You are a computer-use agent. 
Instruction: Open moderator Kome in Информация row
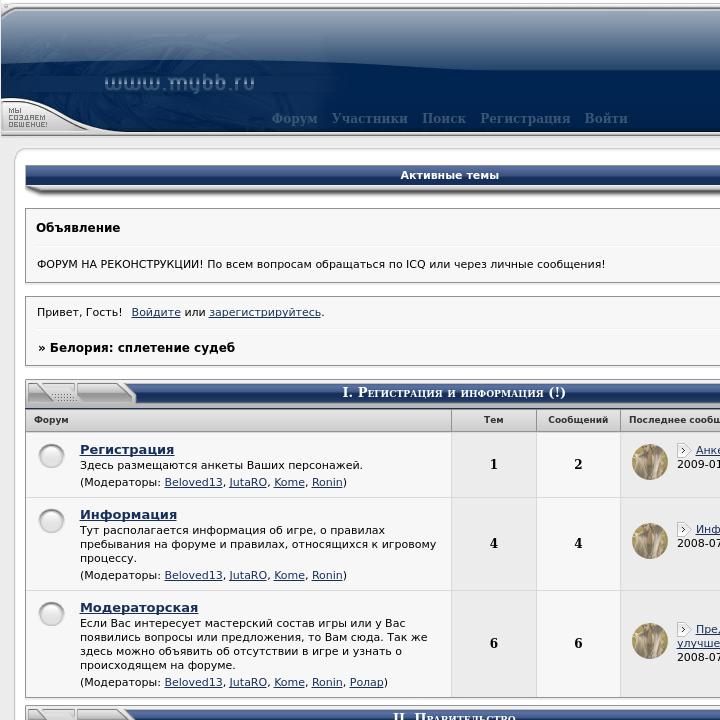(289, 575)
